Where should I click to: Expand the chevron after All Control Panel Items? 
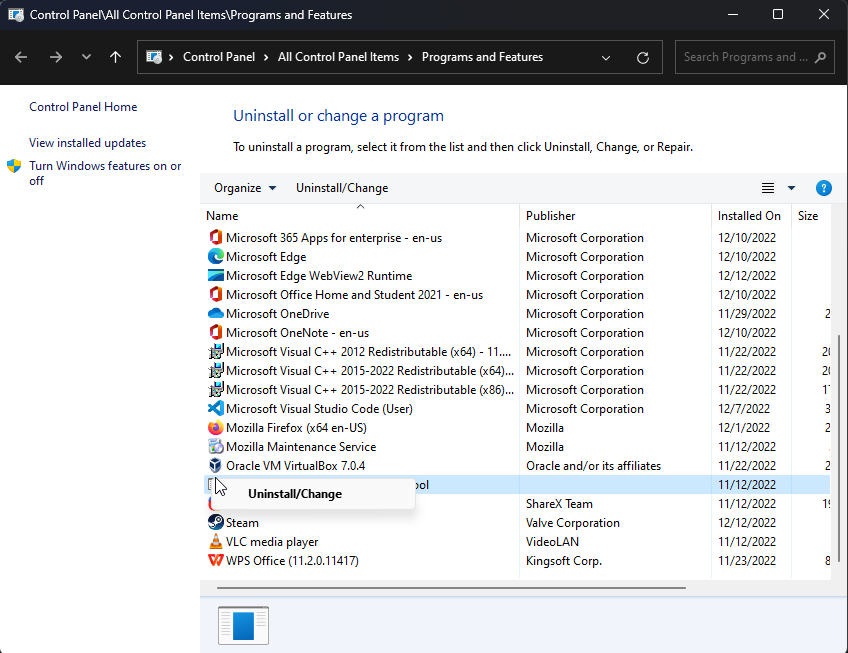410,57
